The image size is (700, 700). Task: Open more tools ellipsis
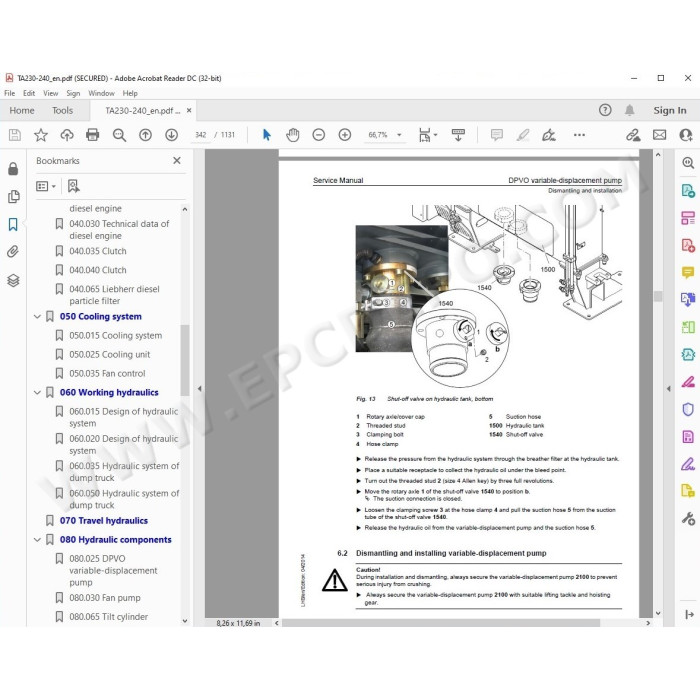(x=579, y=135)
